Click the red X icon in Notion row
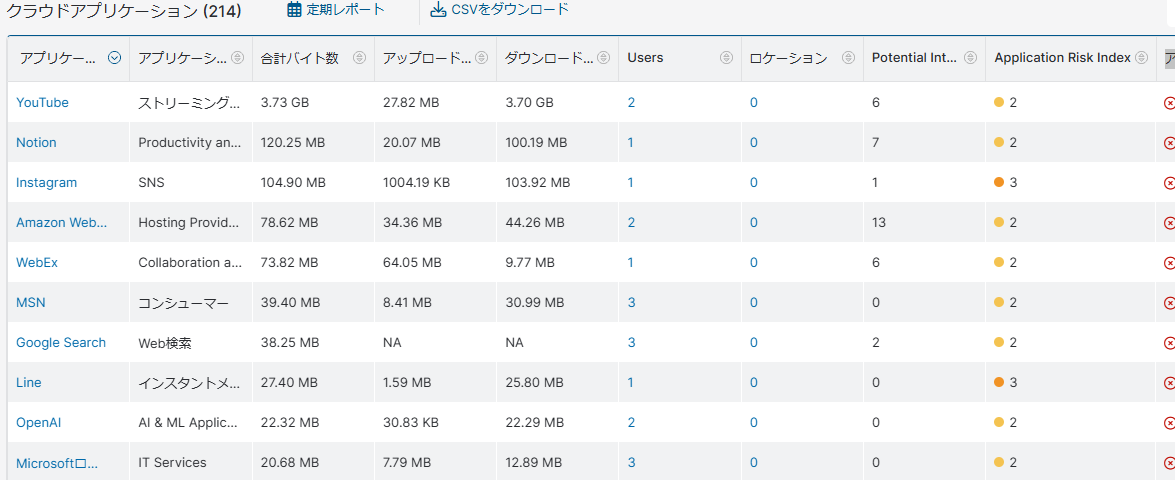The image size is (1175, 480). click(1169, 143)
